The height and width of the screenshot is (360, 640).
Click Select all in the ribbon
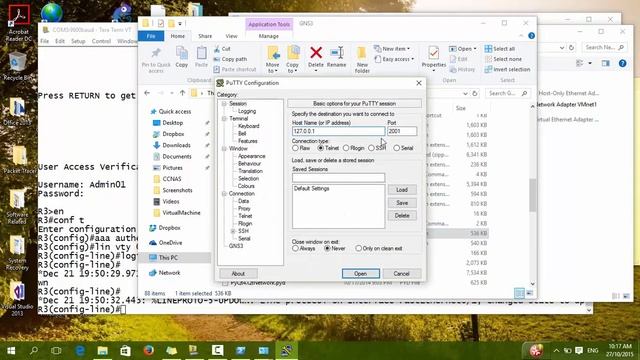500,49
